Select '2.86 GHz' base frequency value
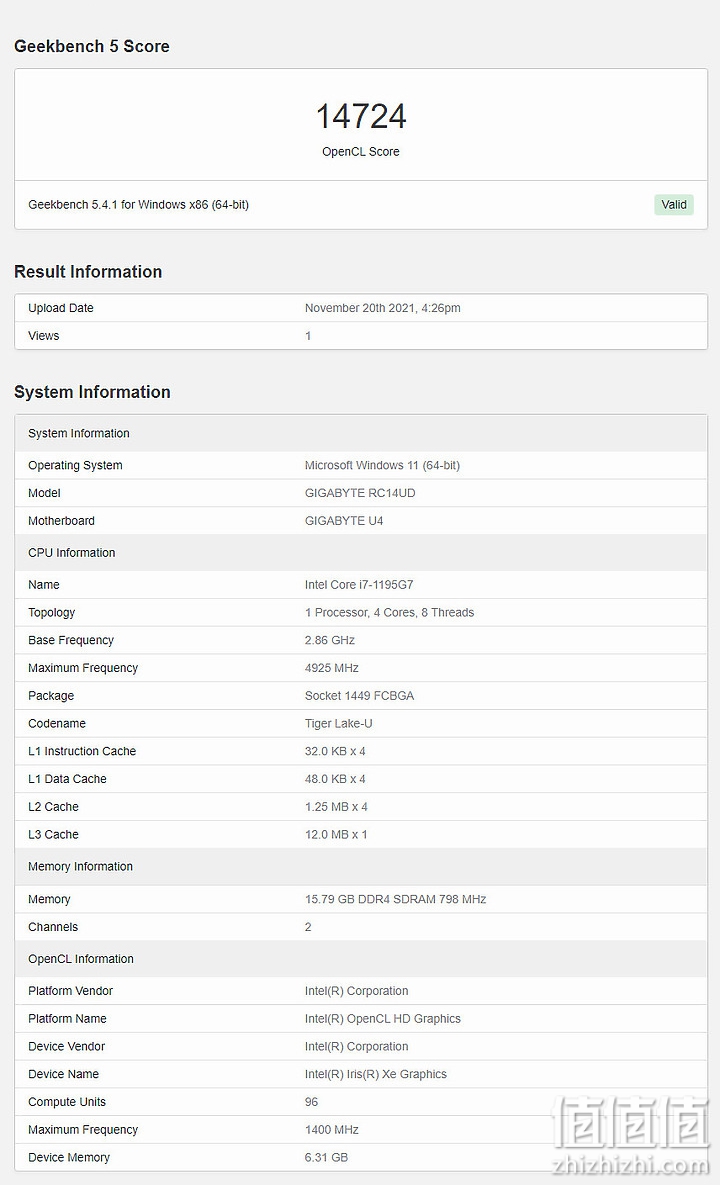This screenshot has height=1185, width=720. point(329,641)
